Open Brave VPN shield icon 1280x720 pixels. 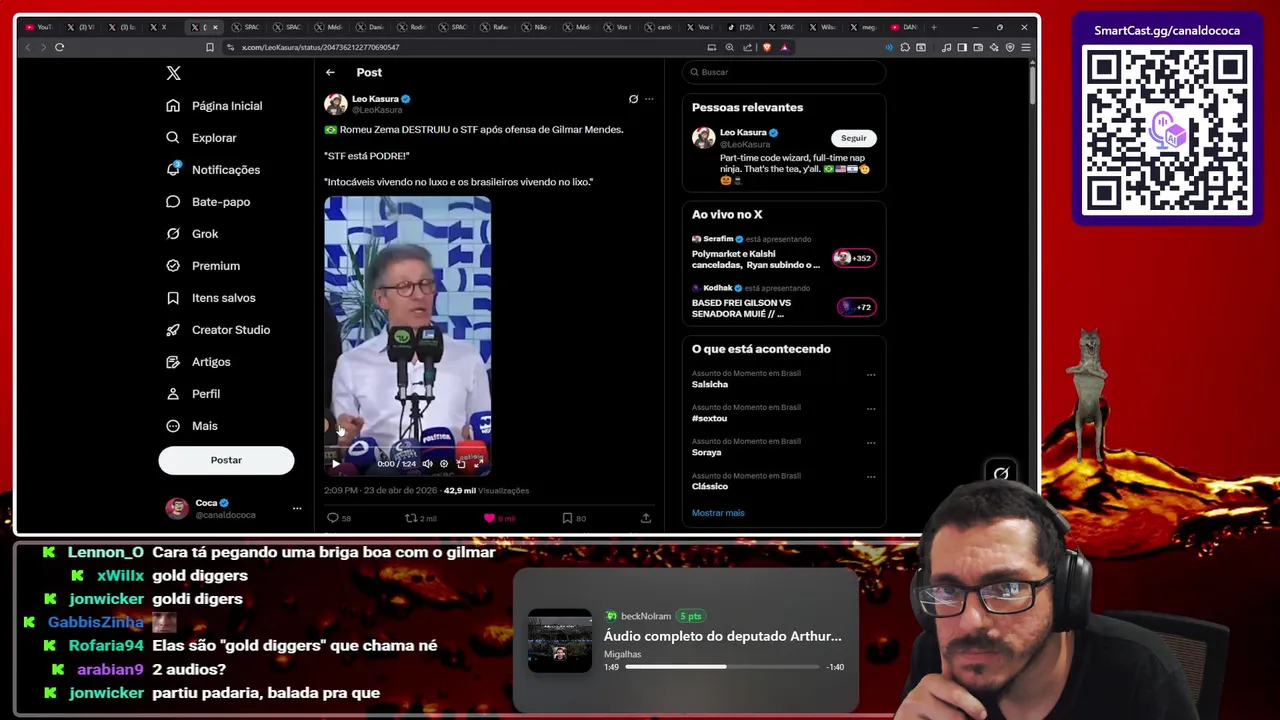click(1010, 47)
